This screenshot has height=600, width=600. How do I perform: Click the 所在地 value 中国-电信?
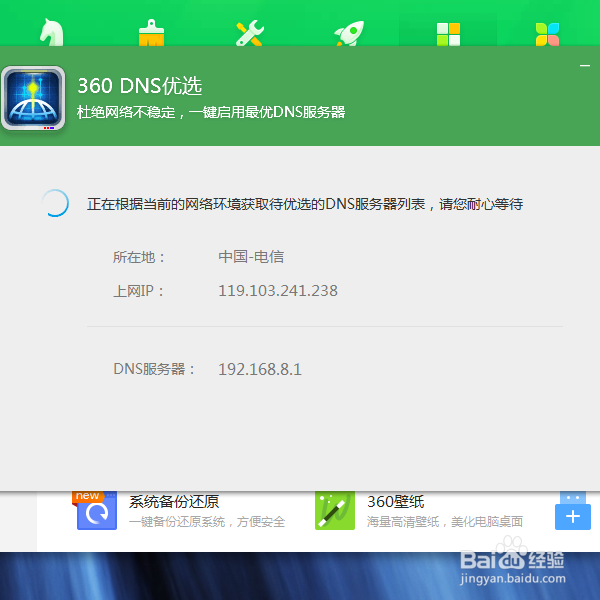pyautogui.click(x=251, y=257)
